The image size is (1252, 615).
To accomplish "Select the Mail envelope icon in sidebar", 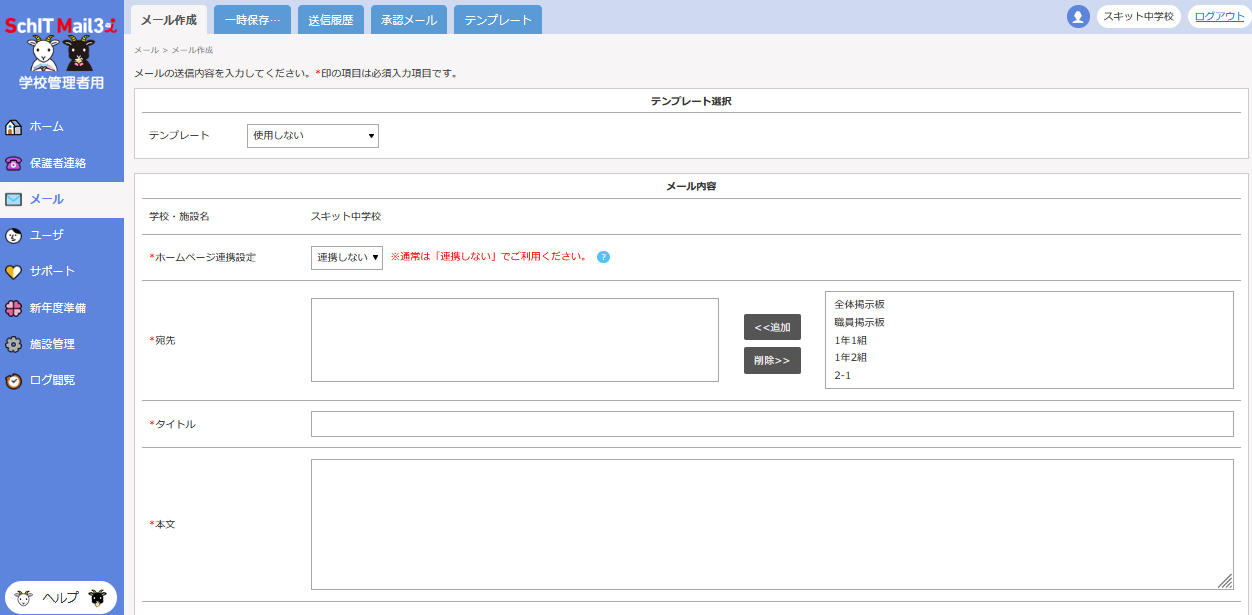I will tap(14, 199).
